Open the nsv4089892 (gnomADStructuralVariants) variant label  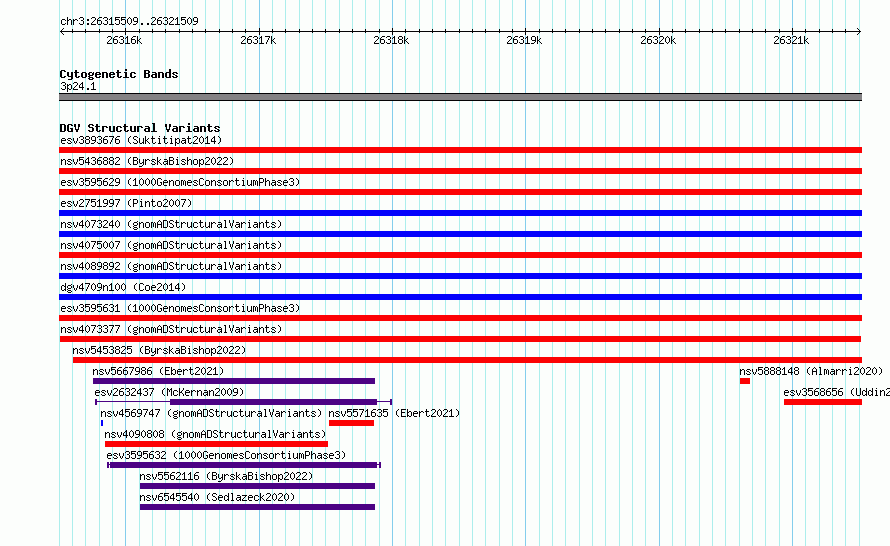(x=171, y=266)
